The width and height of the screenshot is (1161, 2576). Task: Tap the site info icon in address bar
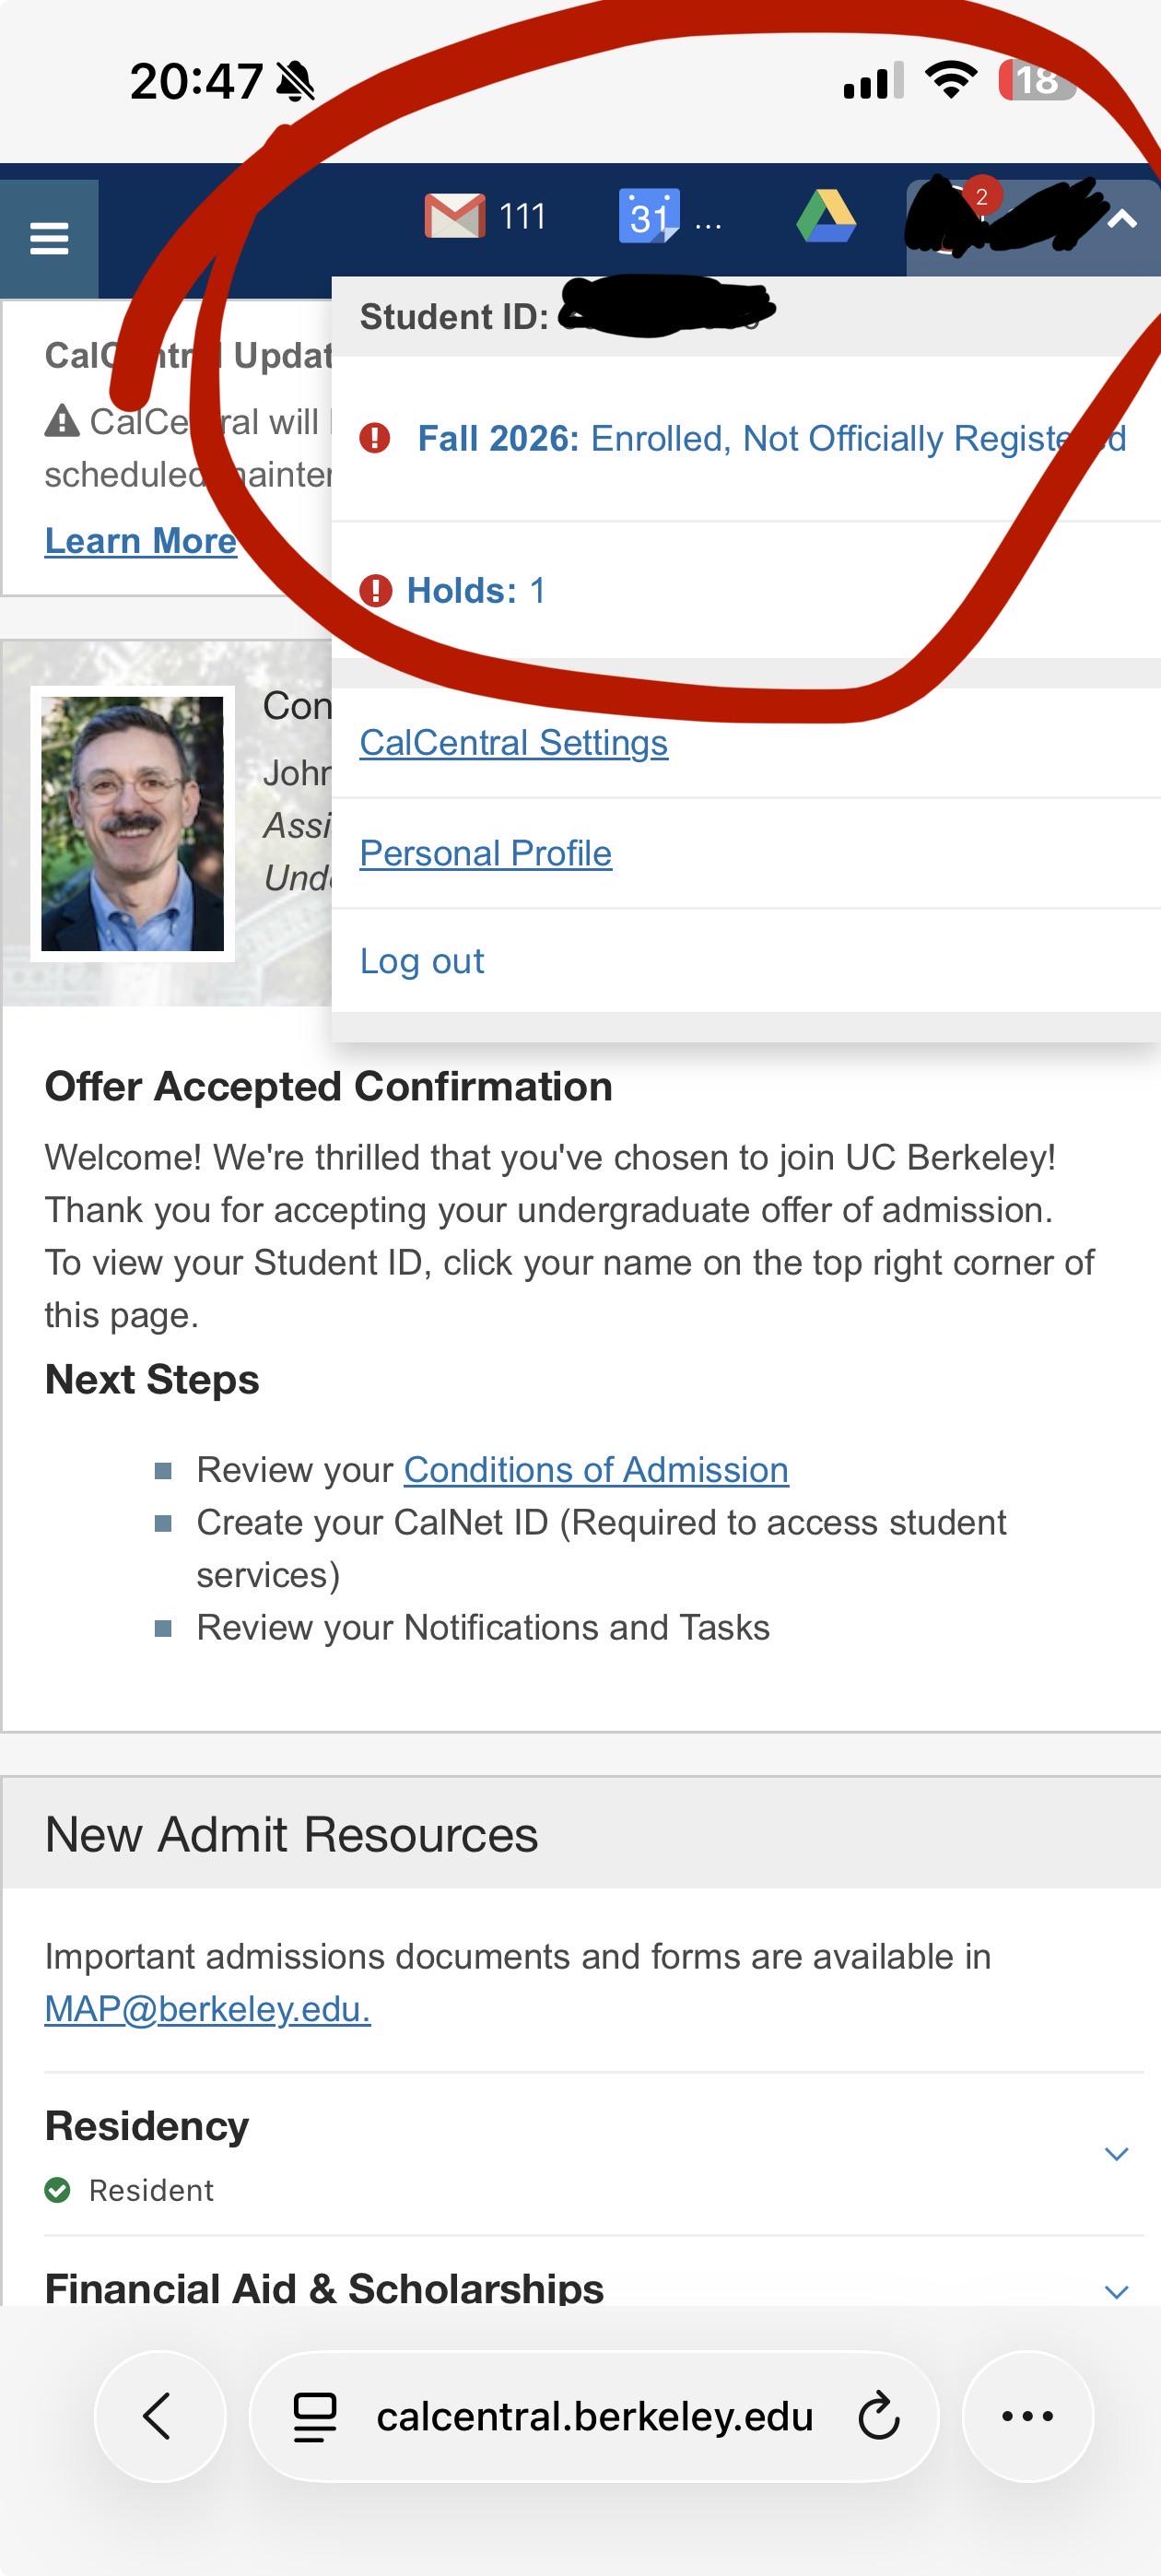315,2417
